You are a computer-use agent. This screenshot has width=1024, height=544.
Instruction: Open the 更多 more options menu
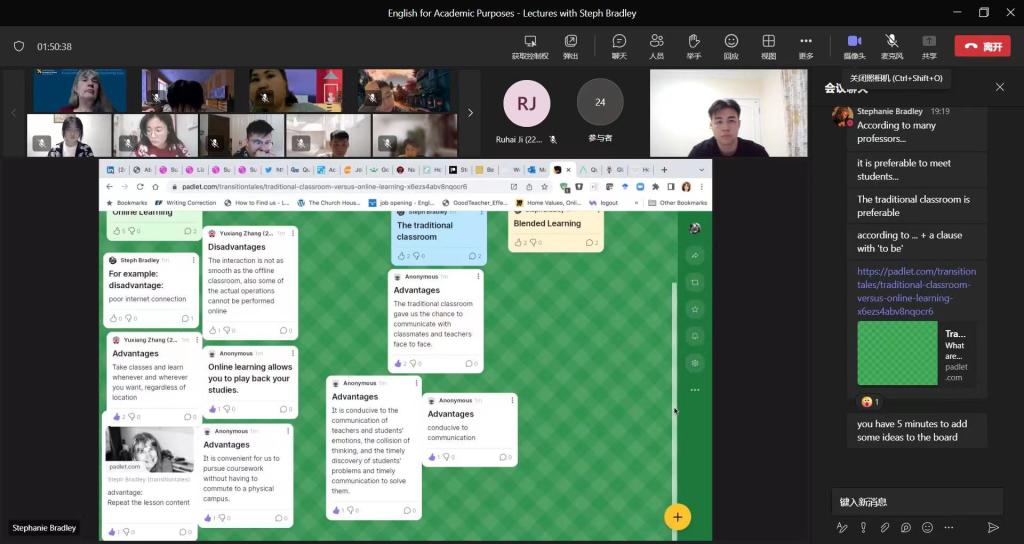806,45
